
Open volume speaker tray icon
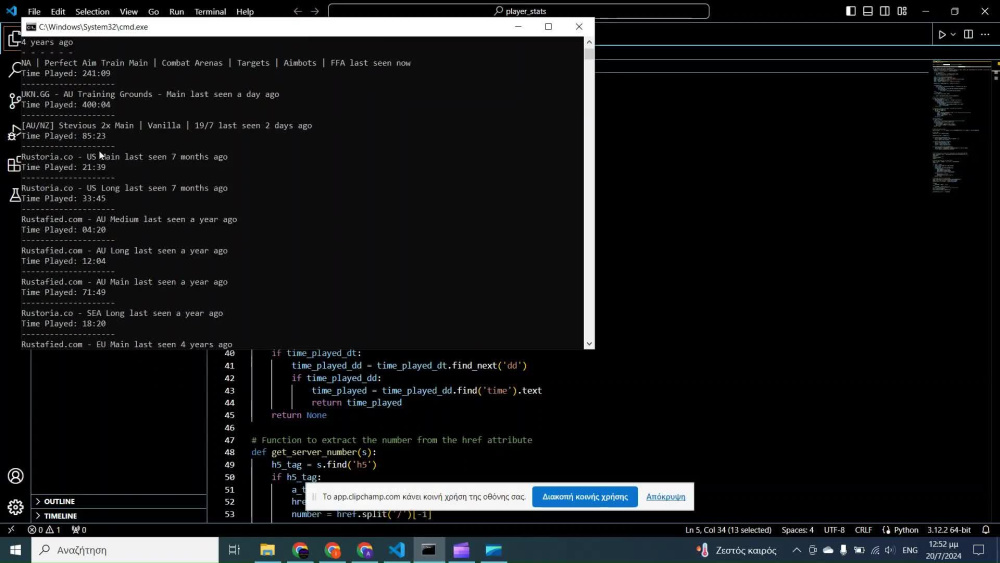coord(890,550)
